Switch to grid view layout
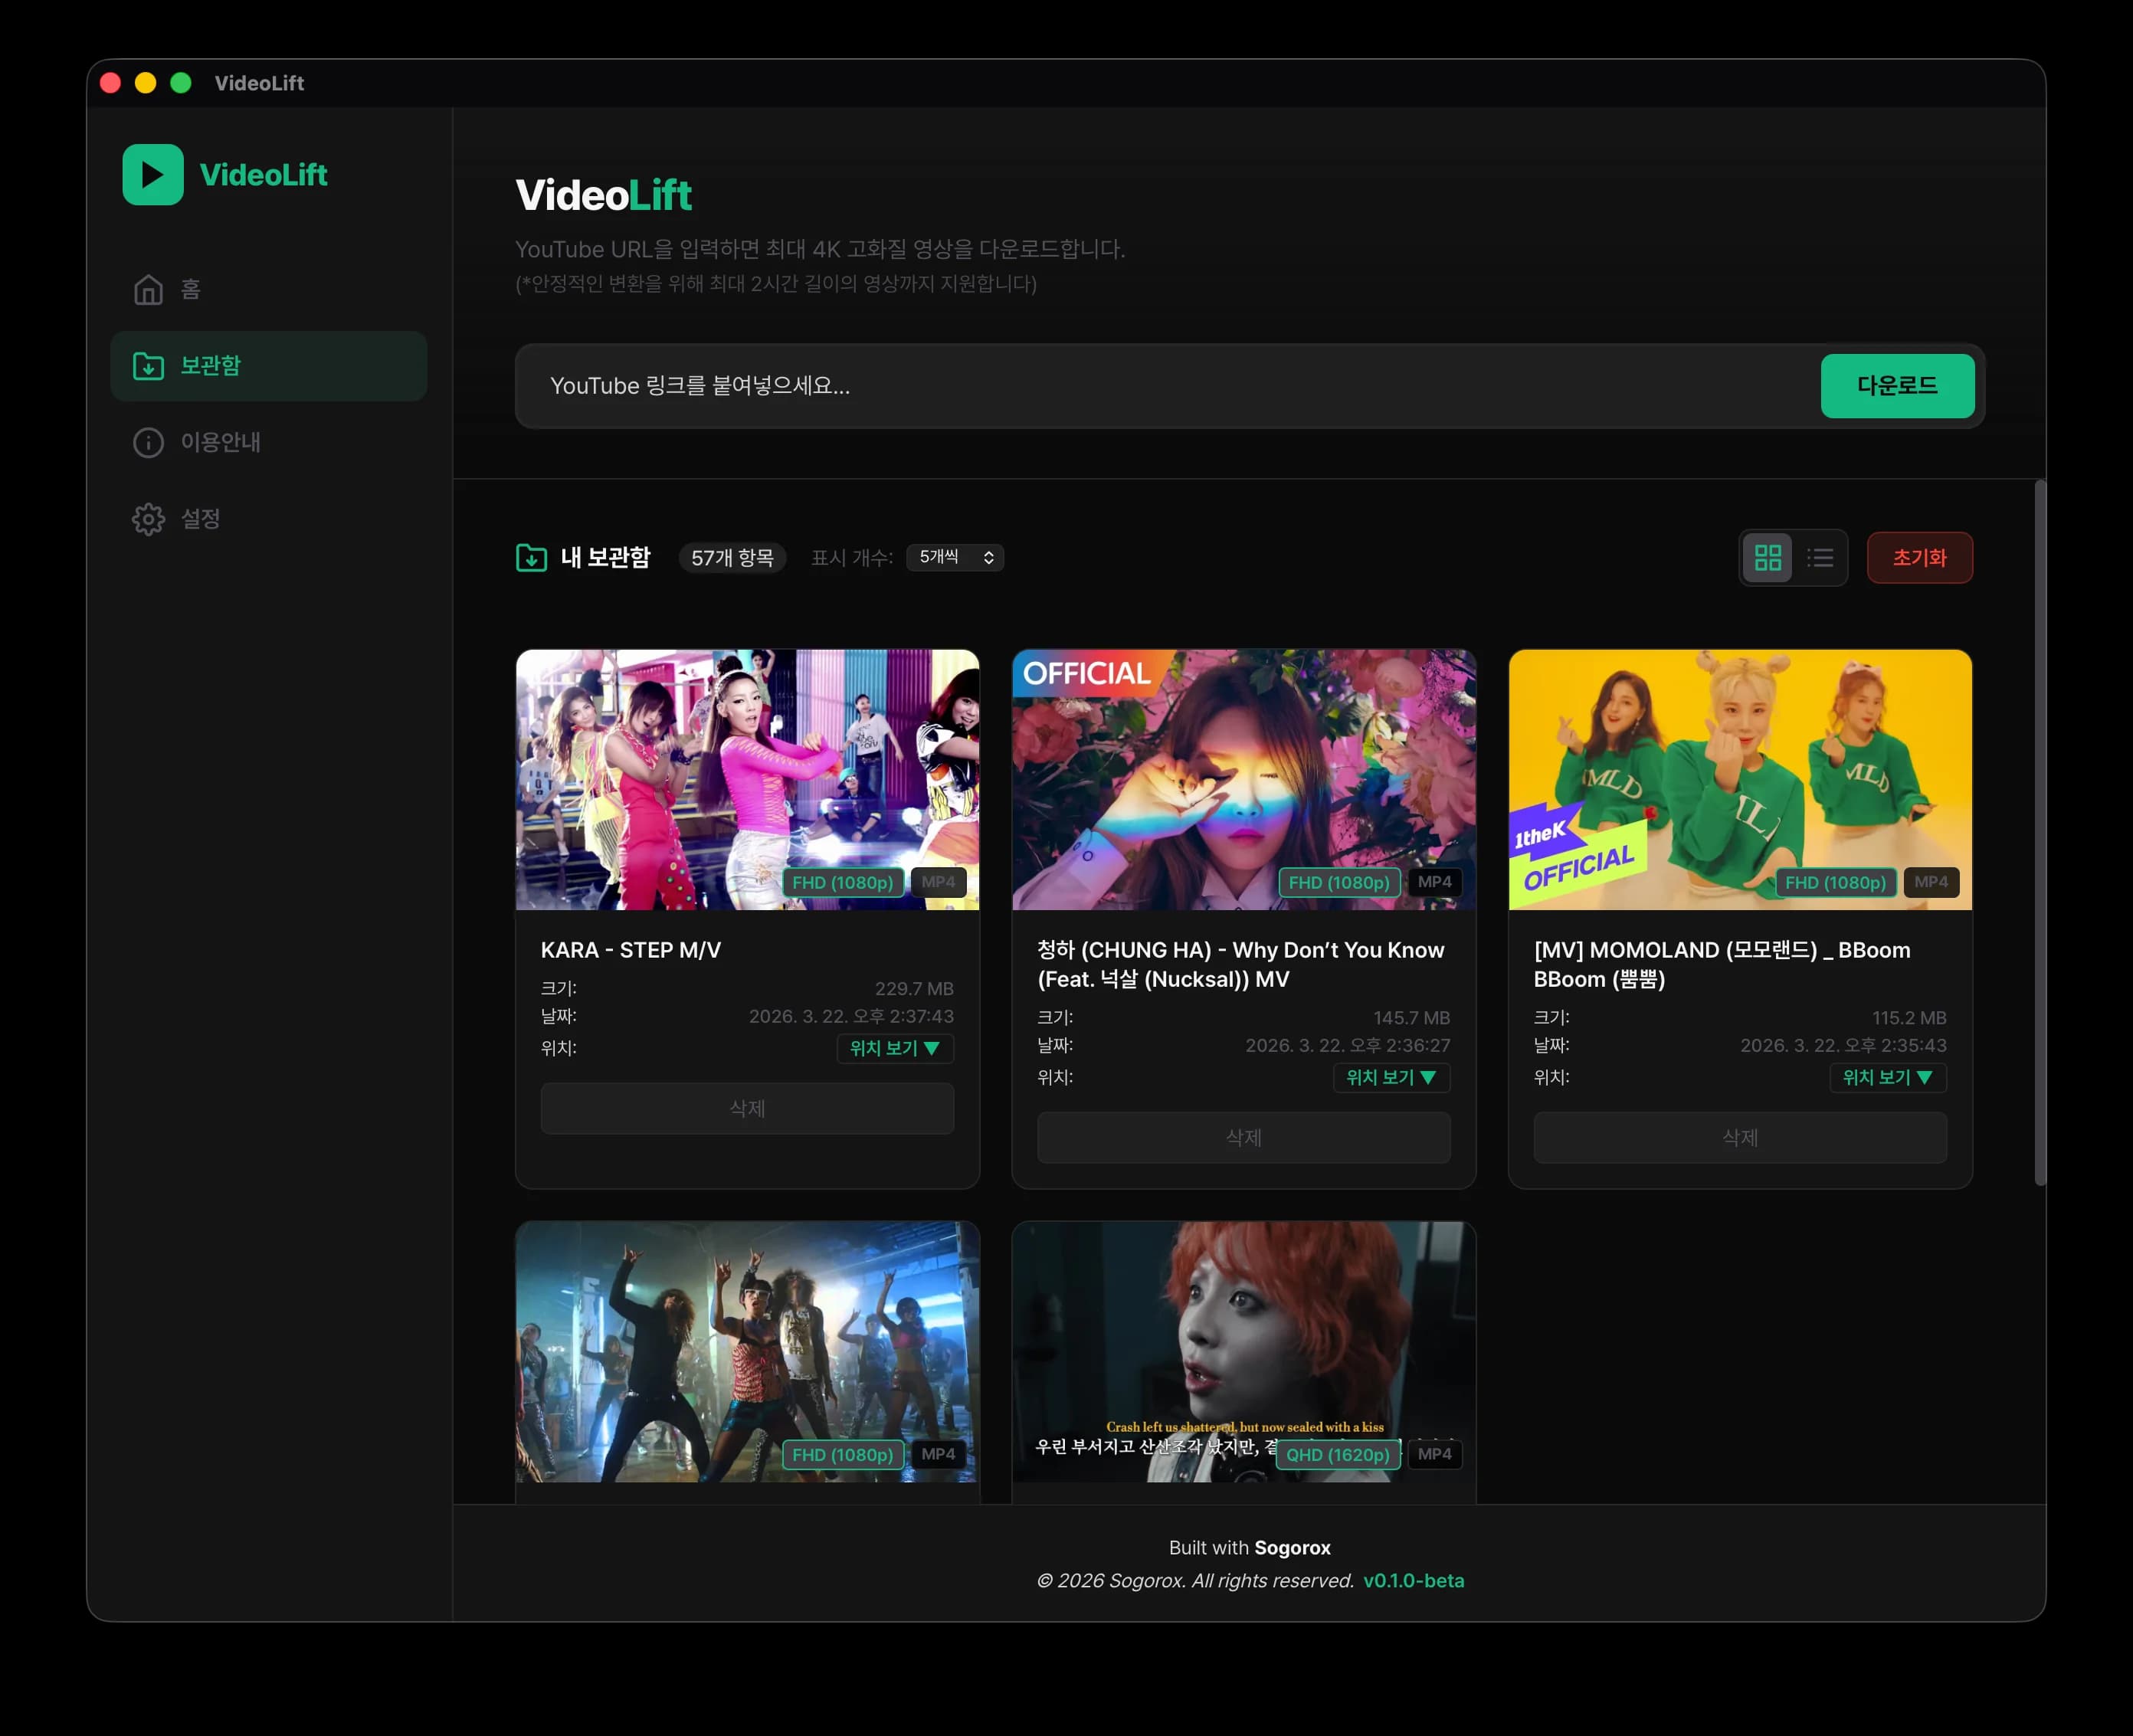The image size is (2133, 1736). coord(1768,557)
